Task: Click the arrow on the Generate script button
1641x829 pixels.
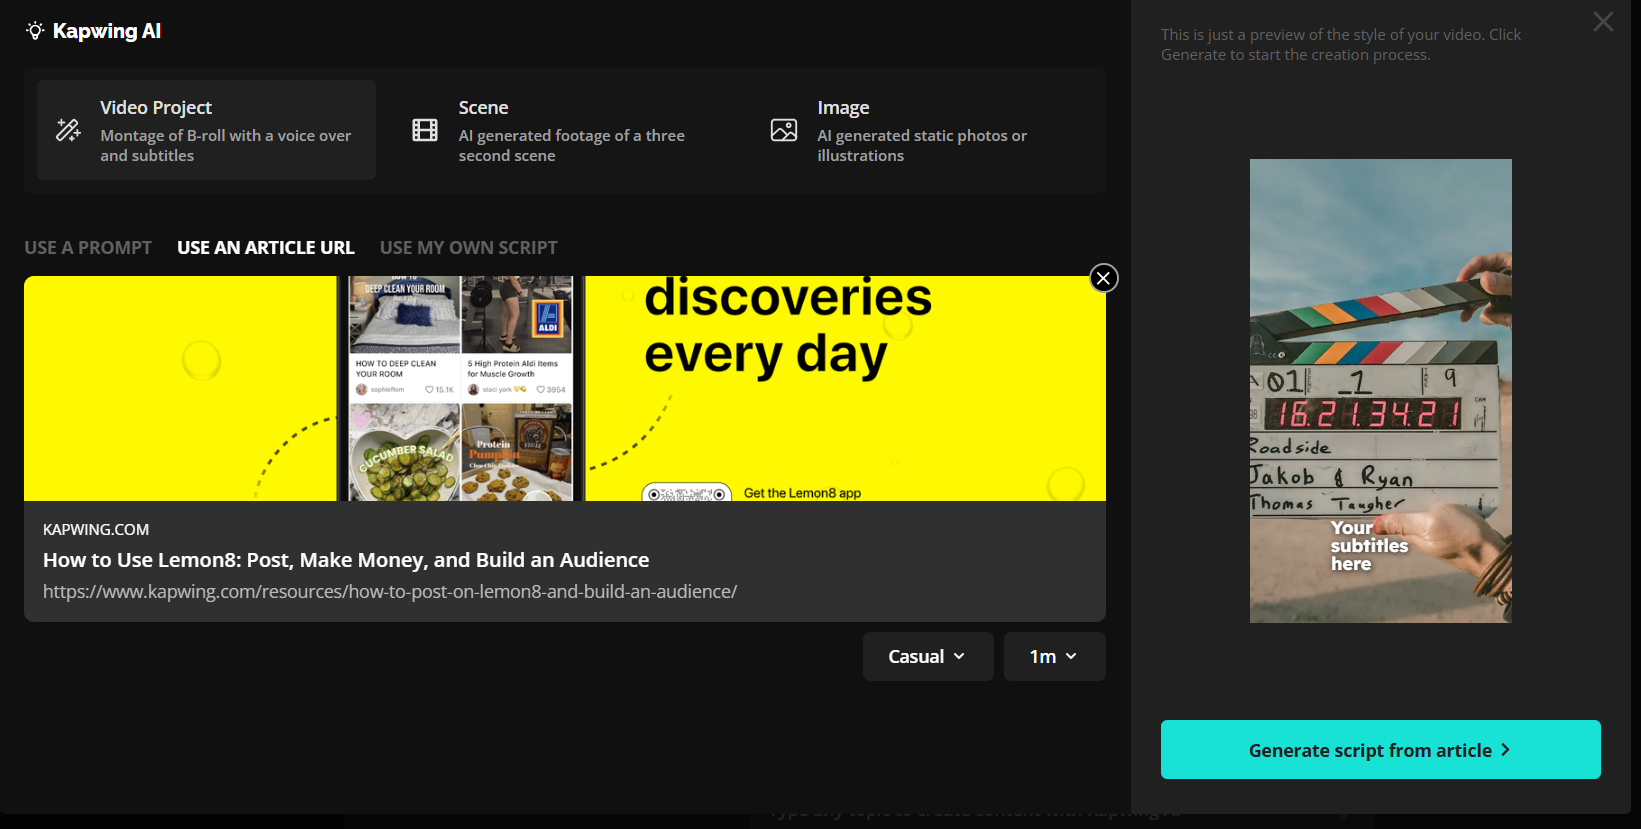Action: tap(1506, 750)
